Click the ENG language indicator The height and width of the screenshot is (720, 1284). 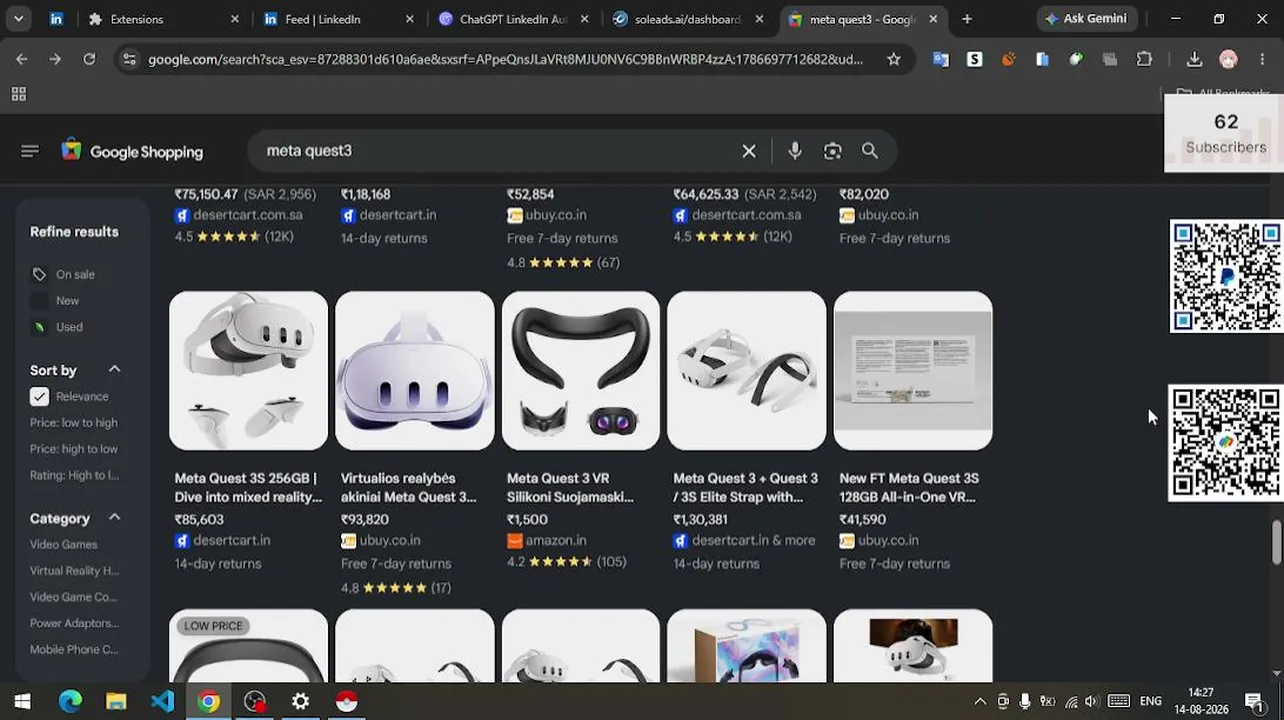(x=1151, y=701)
